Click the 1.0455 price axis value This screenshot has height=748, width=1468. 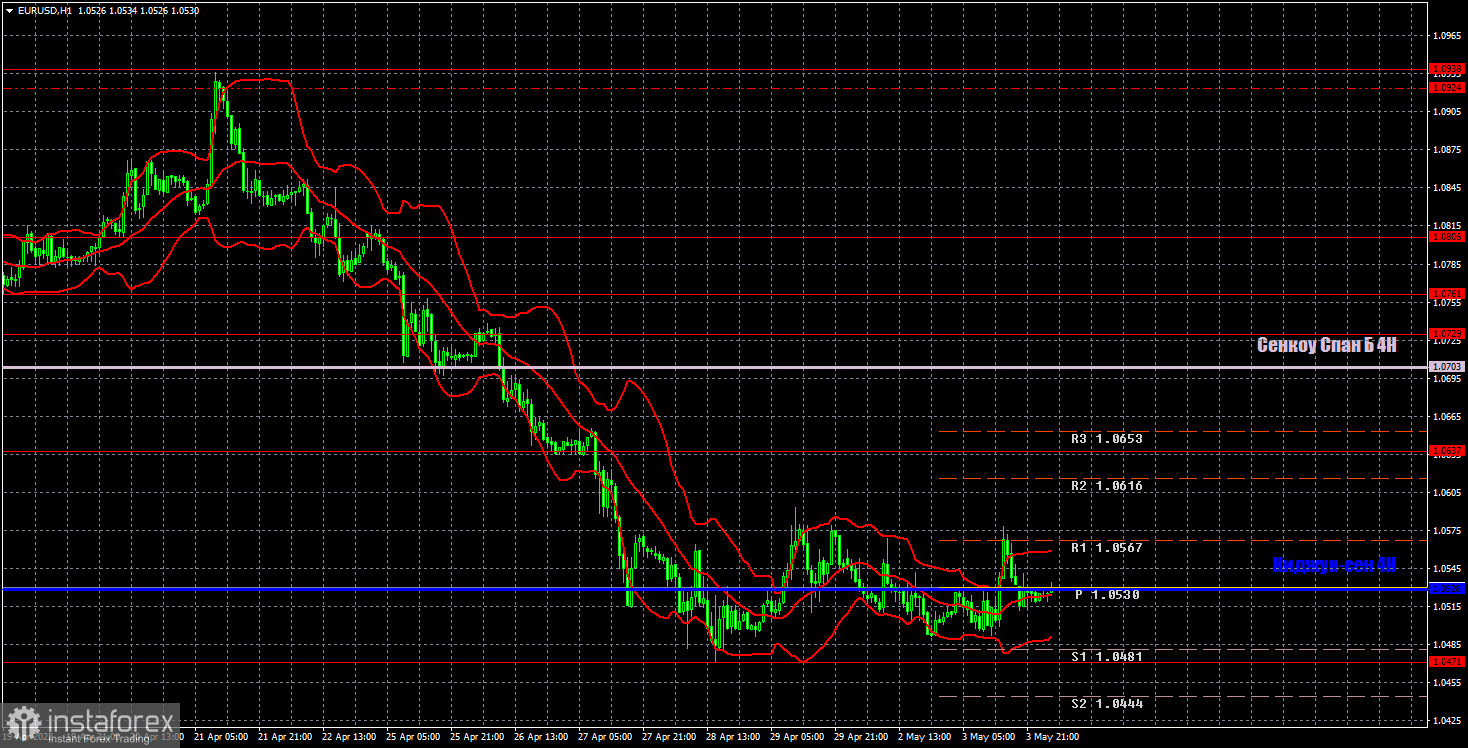pyautogui.click(x=1447, y=682)
